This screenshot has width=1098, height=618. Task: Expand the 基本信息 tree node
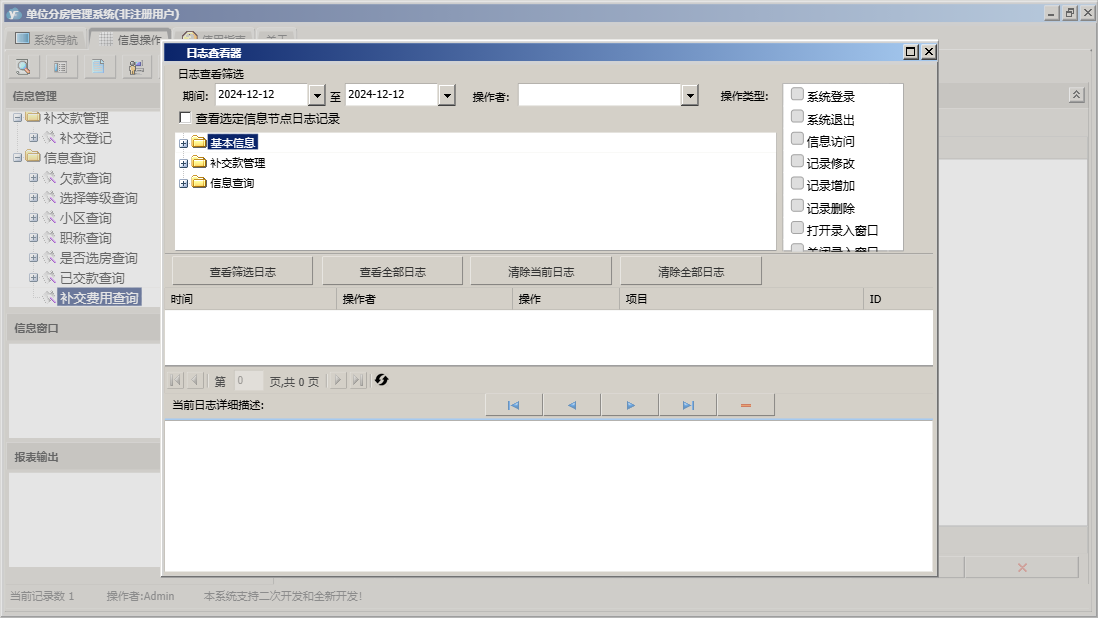183,143
